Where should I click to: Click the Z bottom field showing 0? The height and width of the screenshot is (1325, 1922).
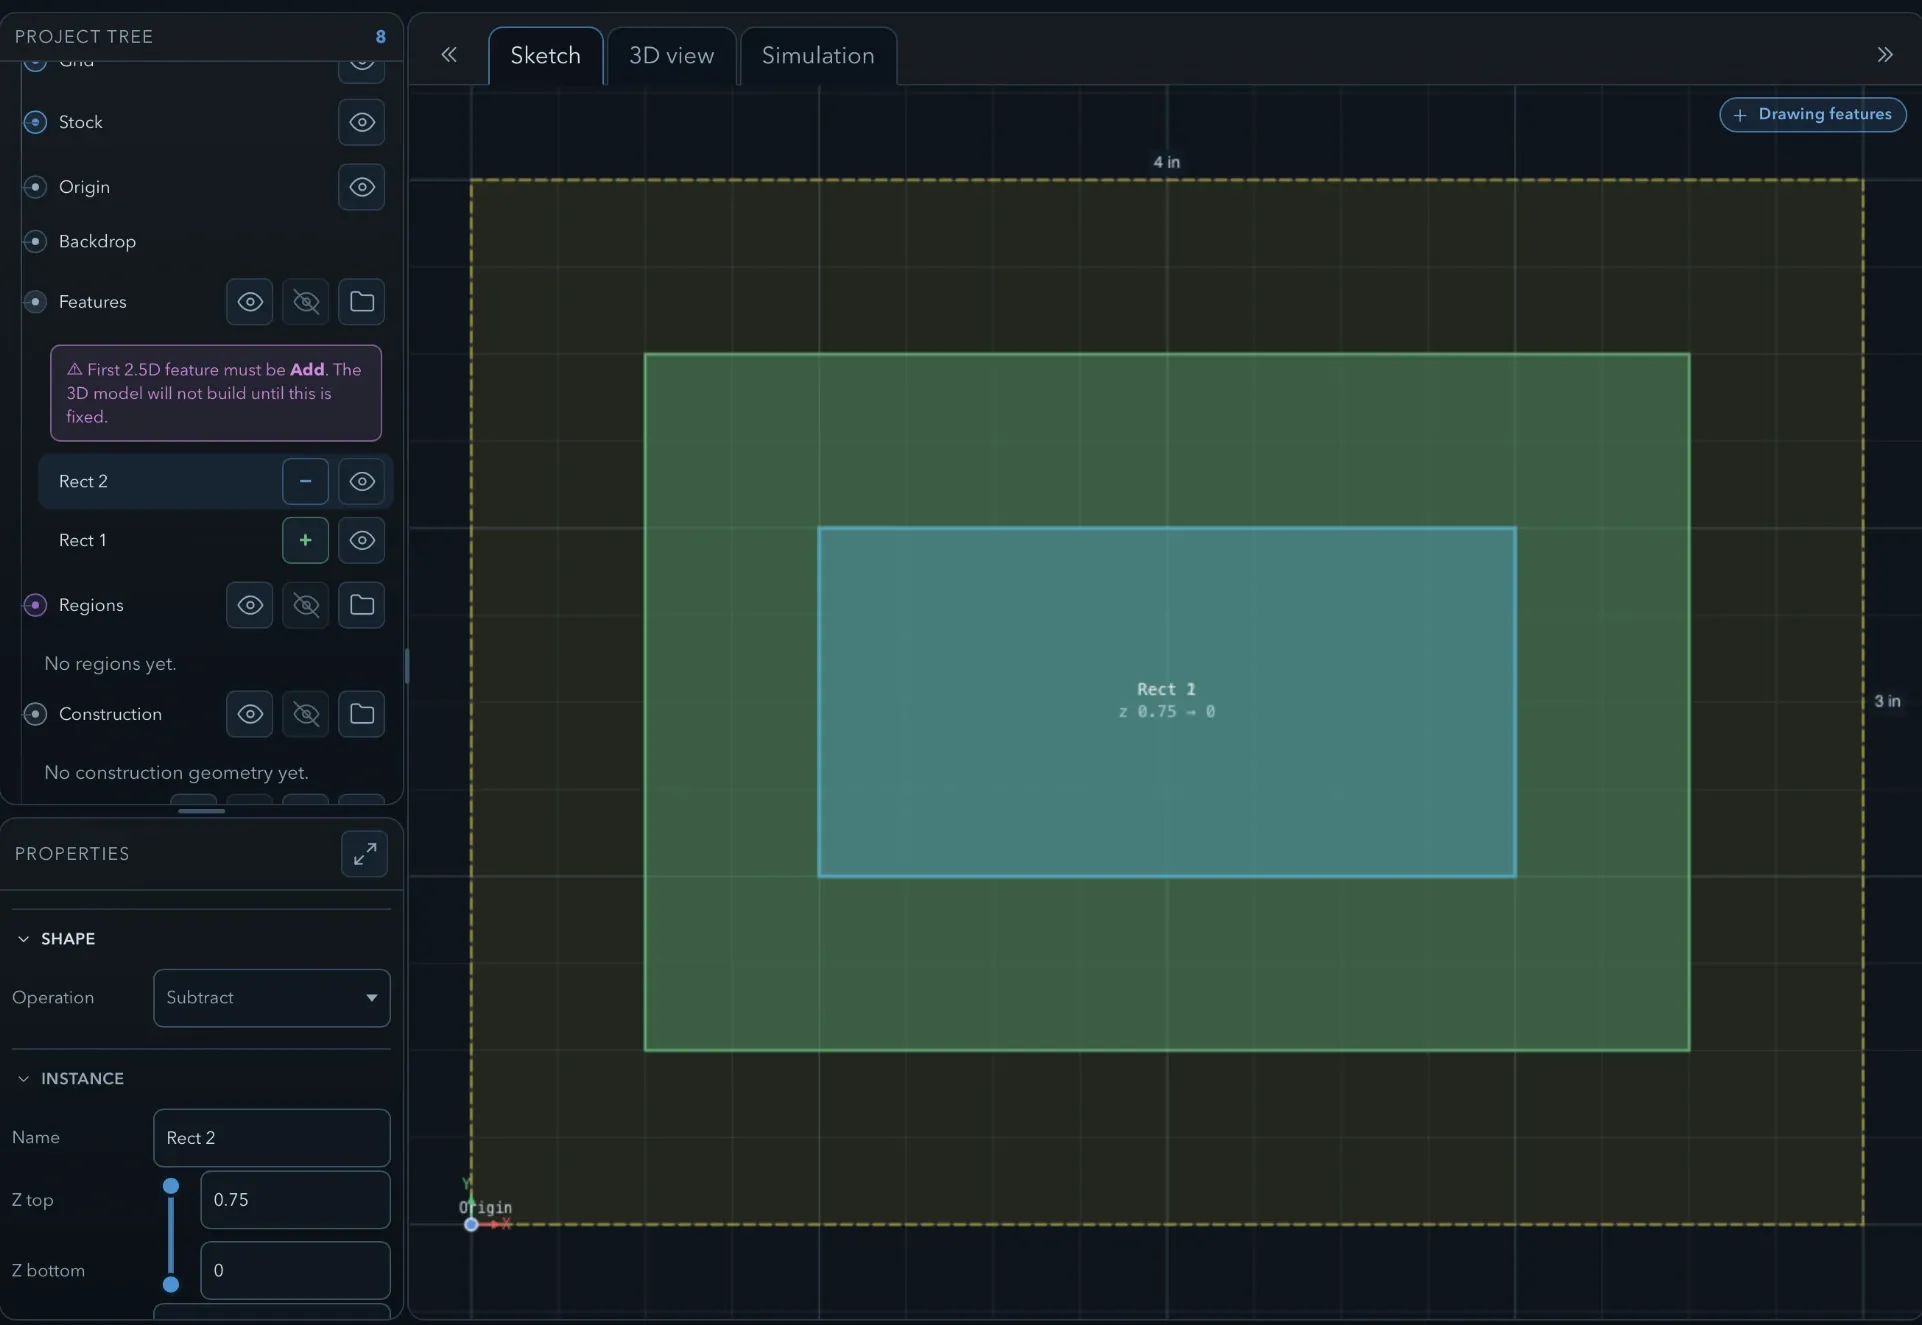coord(296,1271)
